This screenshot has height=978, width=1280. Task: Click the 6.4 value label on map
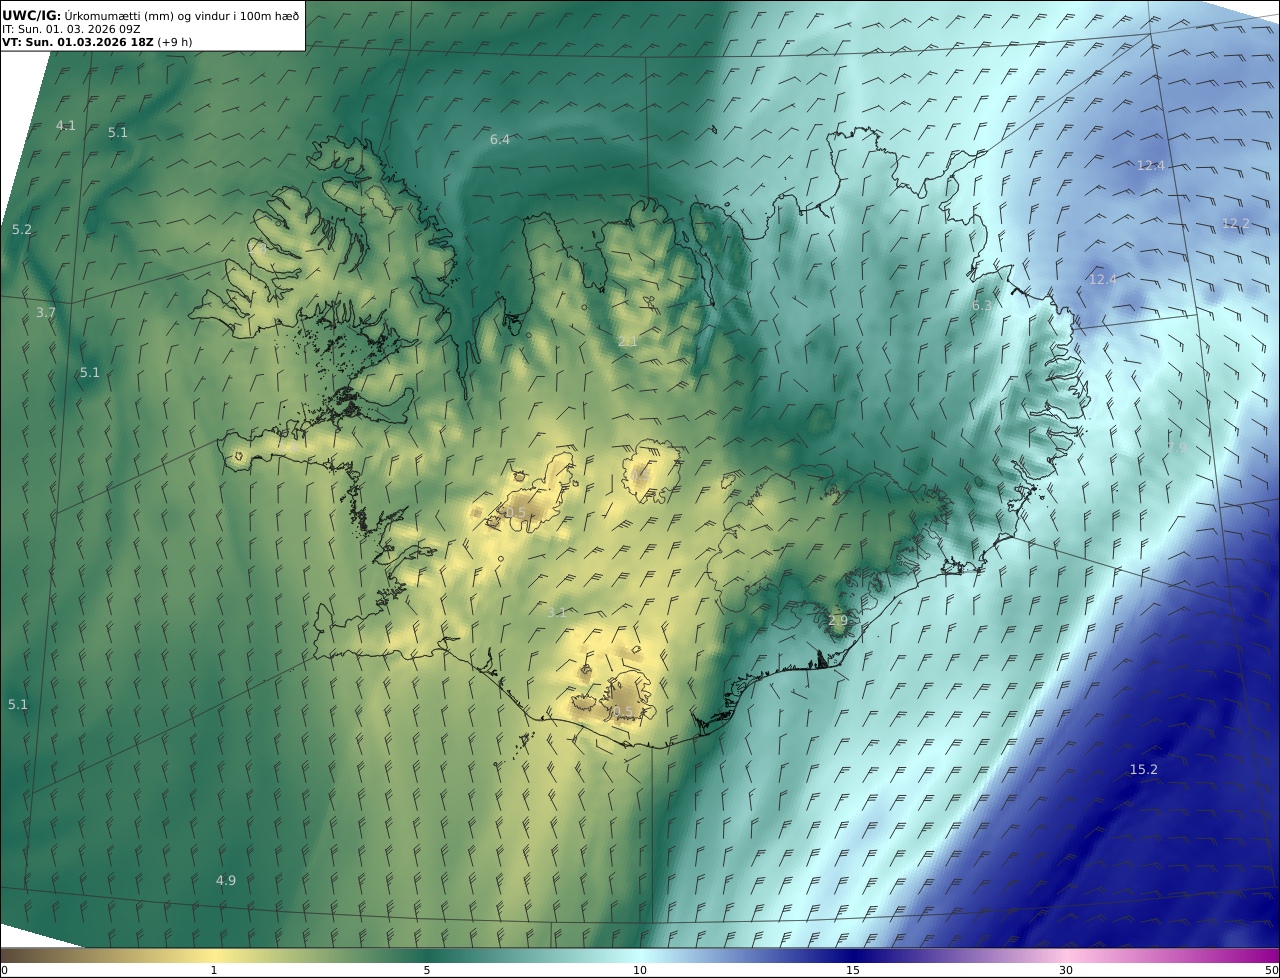(x=500, y=139)
